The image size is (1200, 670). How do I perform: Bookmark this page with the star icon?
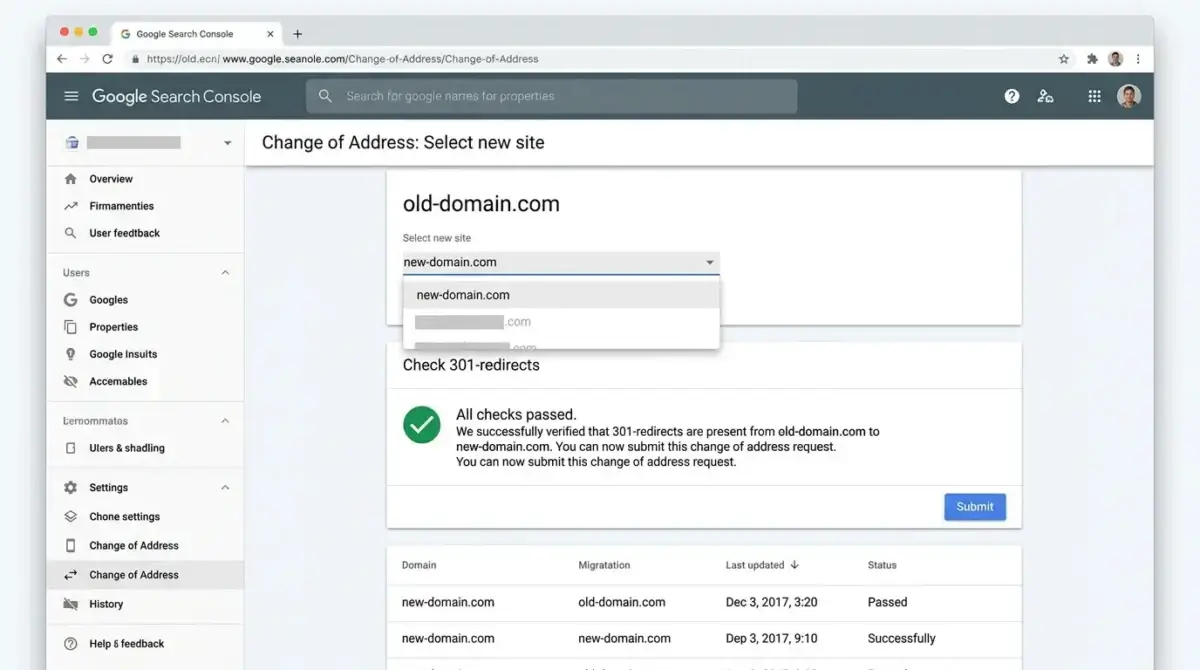click(x=1064, y=59)
